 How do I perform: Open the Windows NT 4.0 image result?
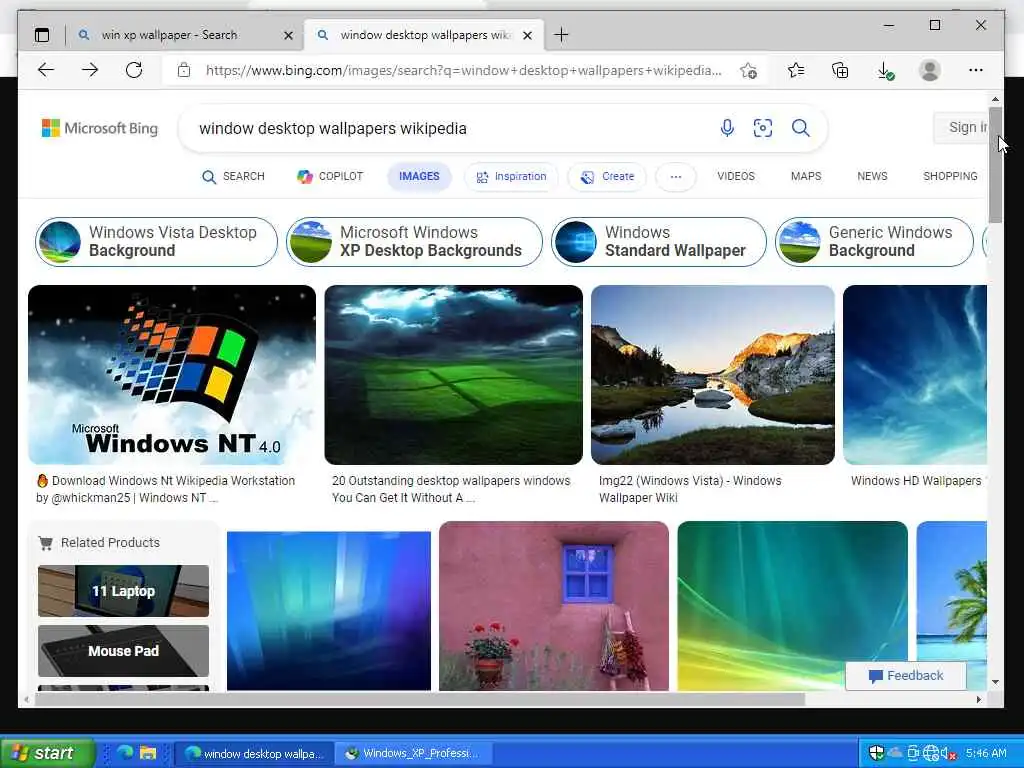(172, 375)
